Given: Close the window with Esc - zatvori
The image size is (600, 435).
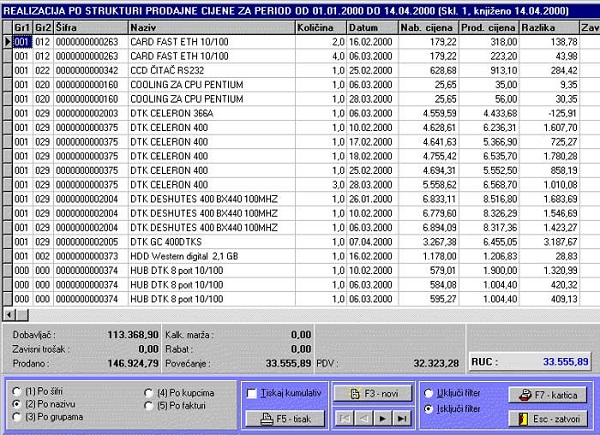Looking at the screenshot, I should [548, 419].
